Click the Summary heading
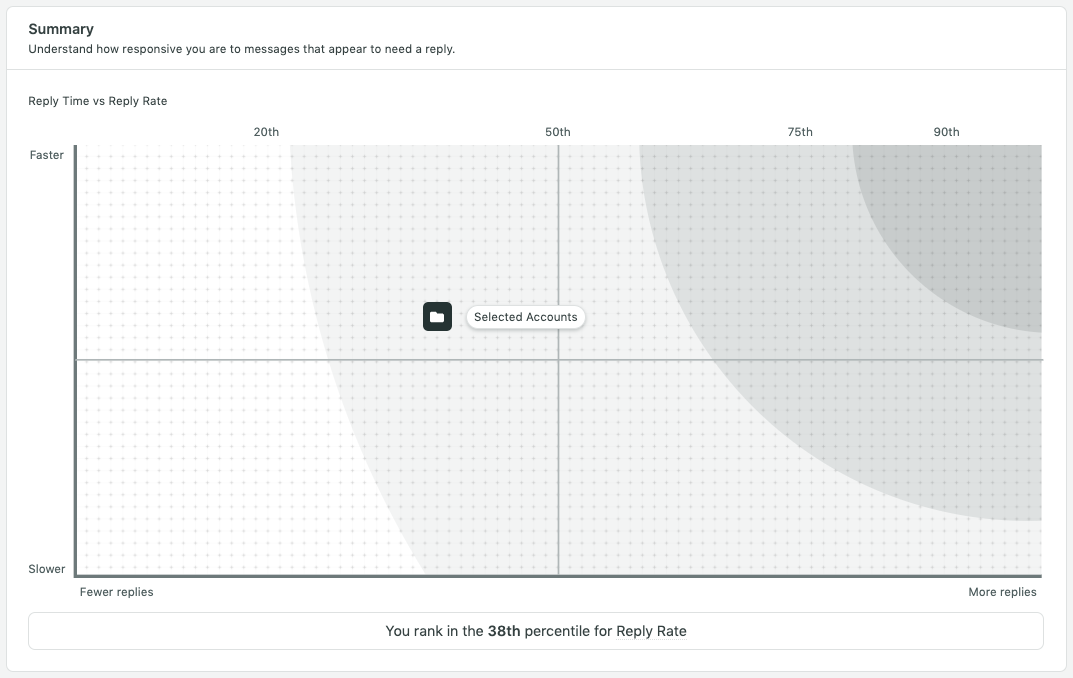1073x678 pixels. click(61, 29)
